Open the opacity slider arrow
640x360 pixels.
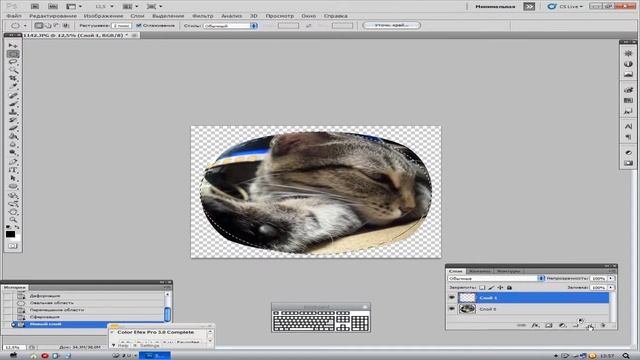[611, 278]
